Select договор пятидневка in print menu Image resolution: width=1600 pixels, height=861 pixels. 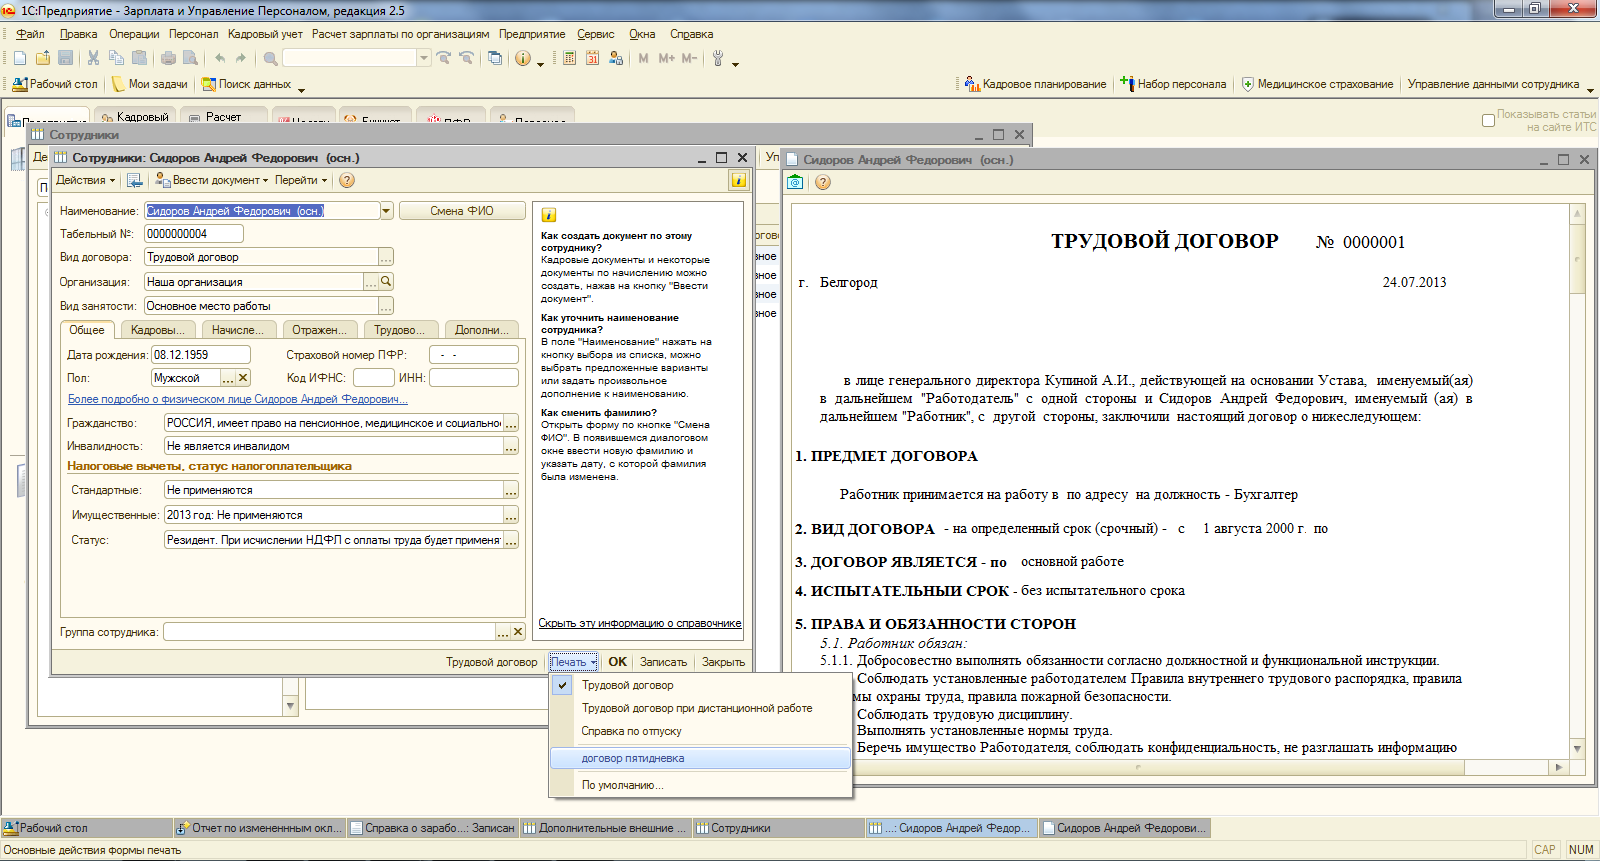700,758
